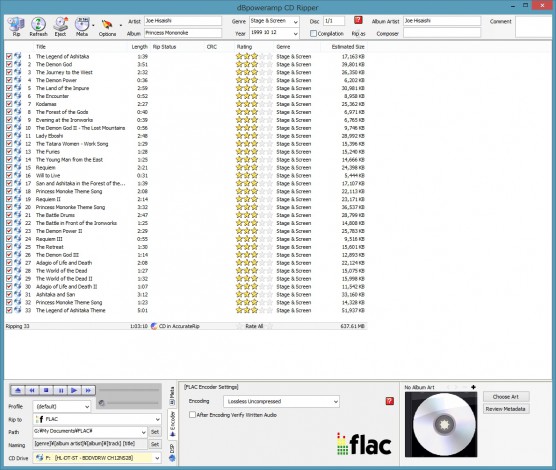
Task: Open the Year dropdown
Action: 295,34
